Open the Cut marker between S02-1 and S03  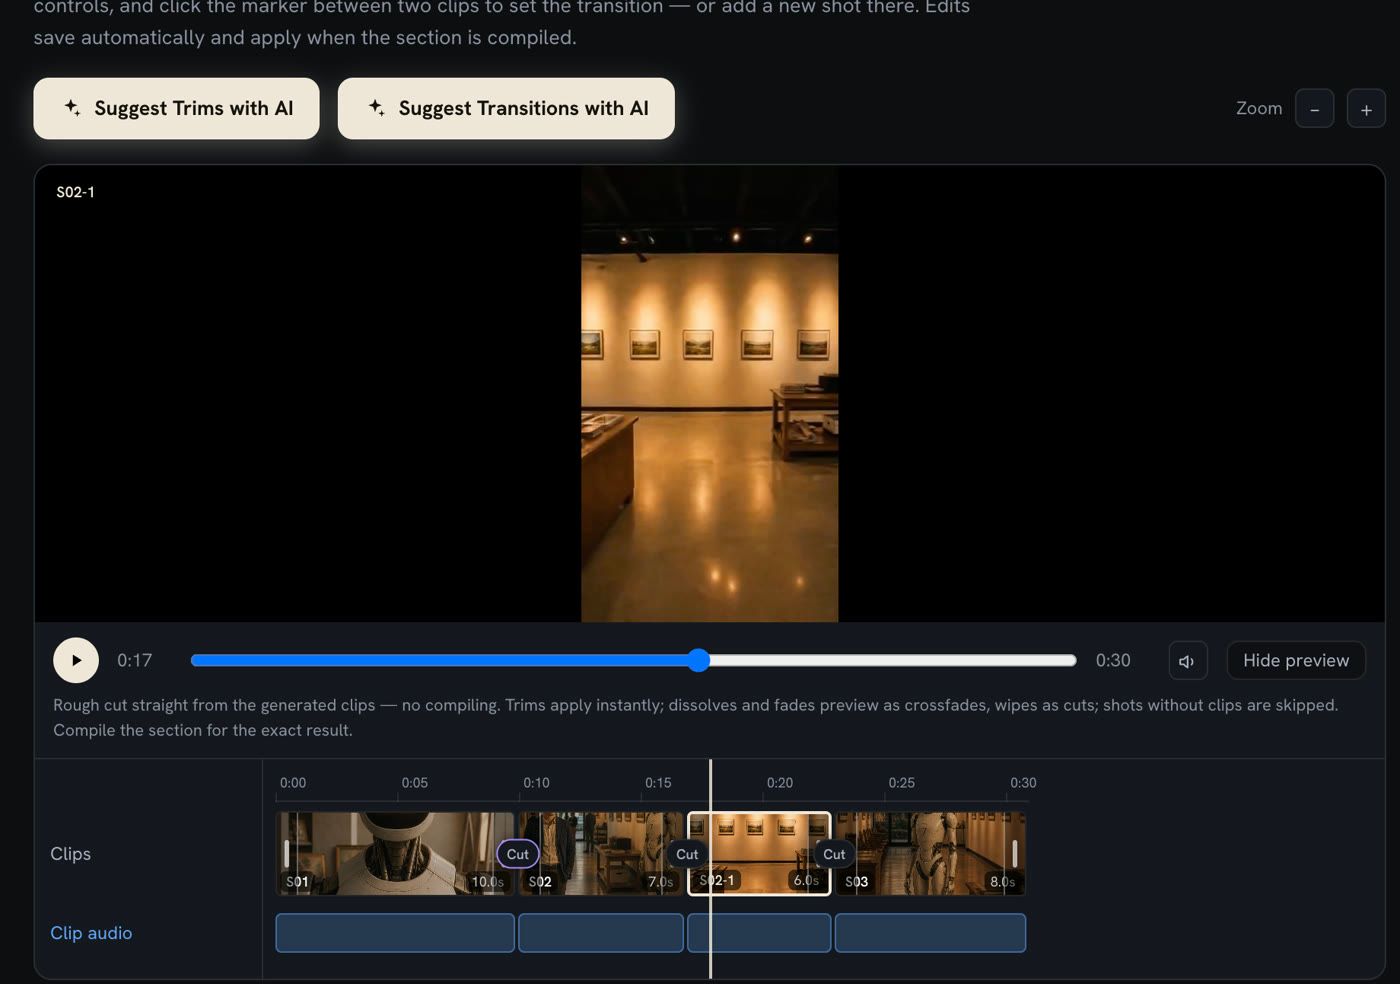[x=834, y=854]
